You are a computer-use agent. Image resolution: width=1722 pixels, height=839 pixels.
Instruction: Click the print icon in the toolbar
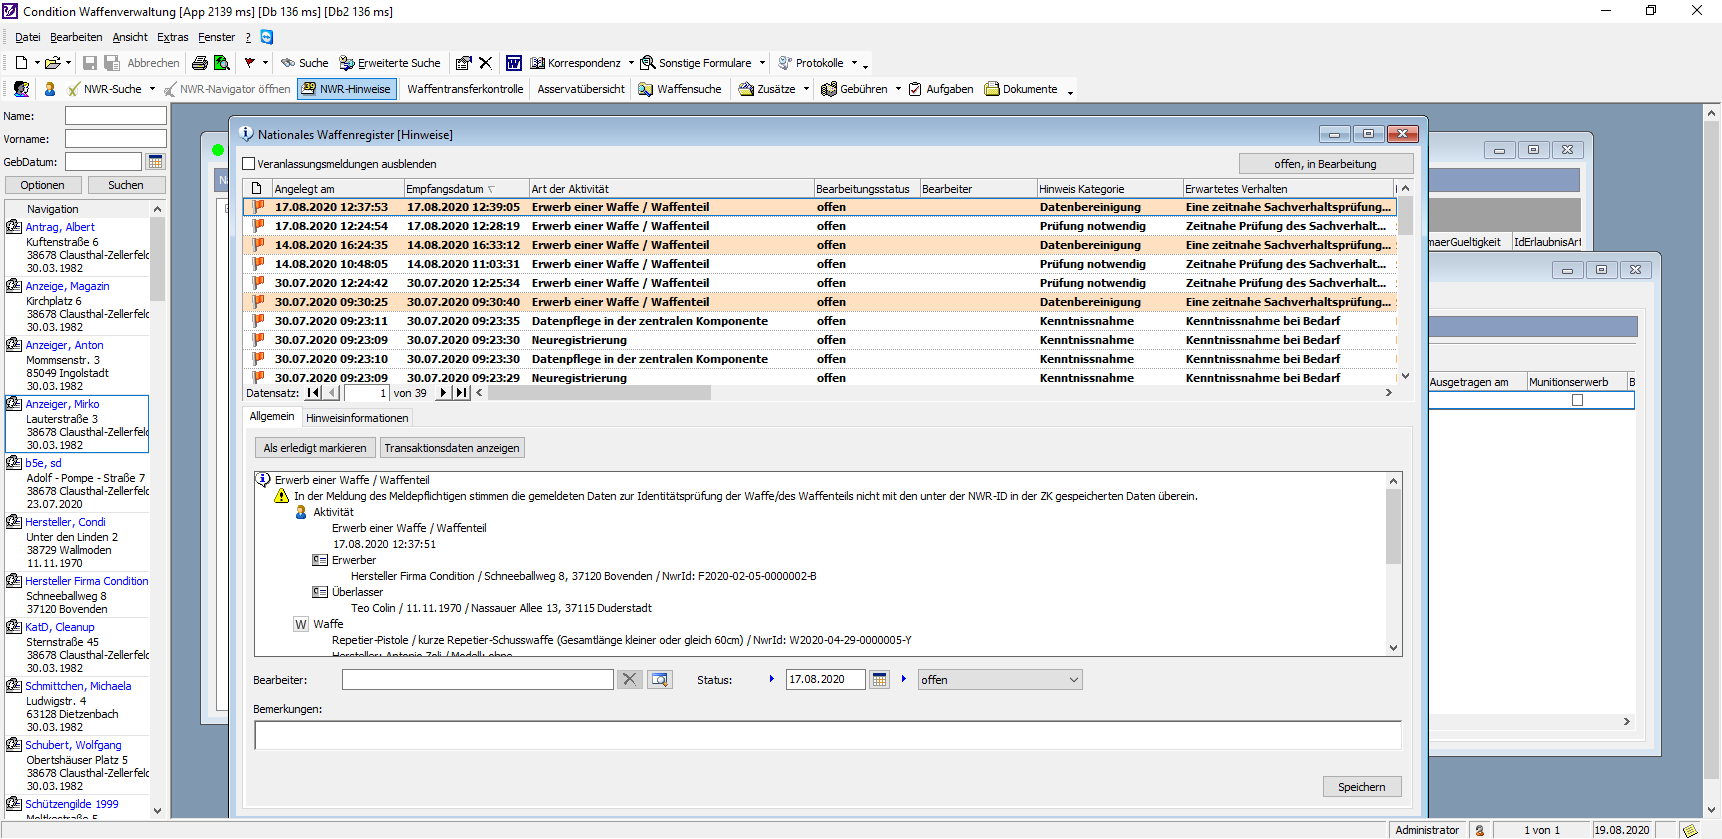(199, 63)
